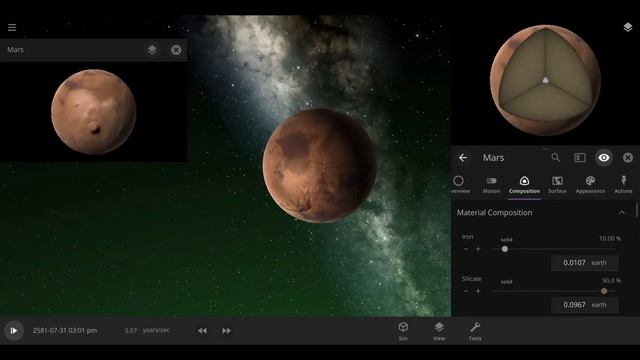Click the Silicate 90.0 % value
Image resolution: width=640 pixels, height=360 pixels.
pyautogui.click(x=611, y=280)
